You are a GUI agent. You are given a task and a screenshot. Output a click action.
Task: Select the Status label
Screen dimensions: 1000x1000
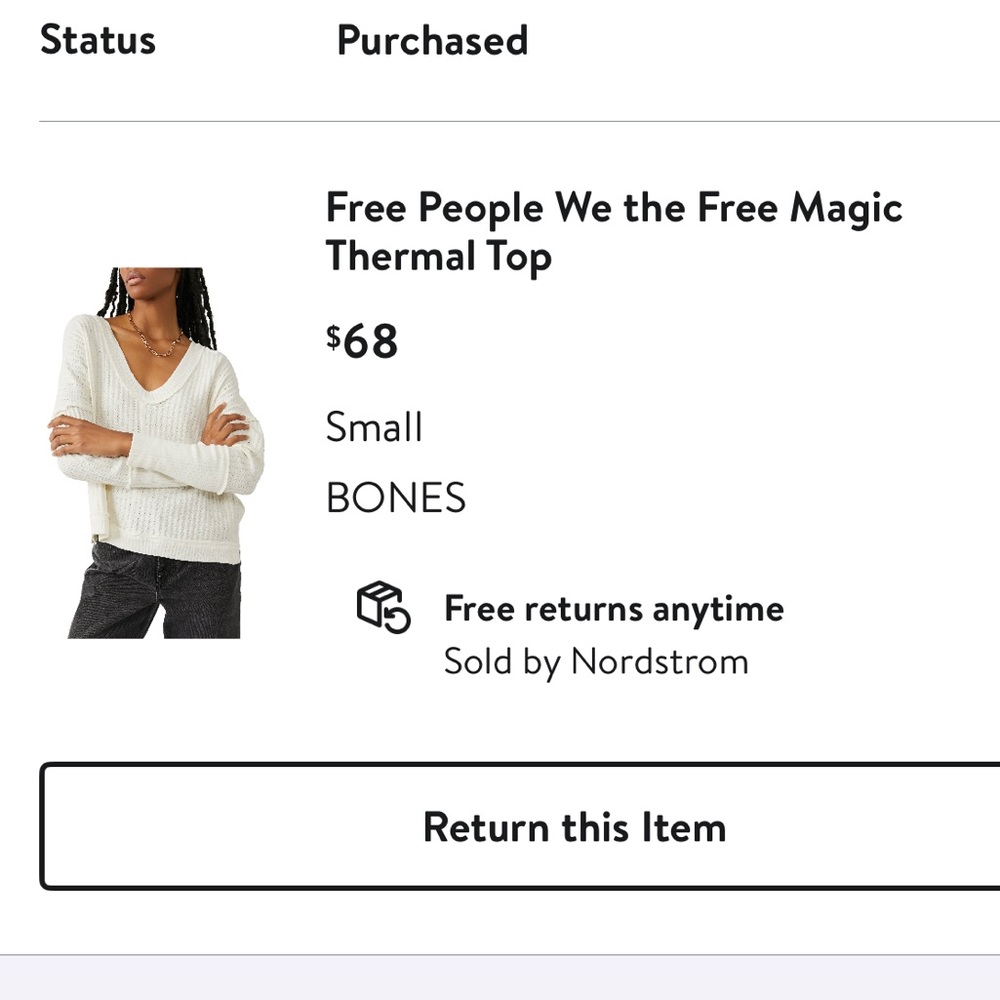(98, 40)
